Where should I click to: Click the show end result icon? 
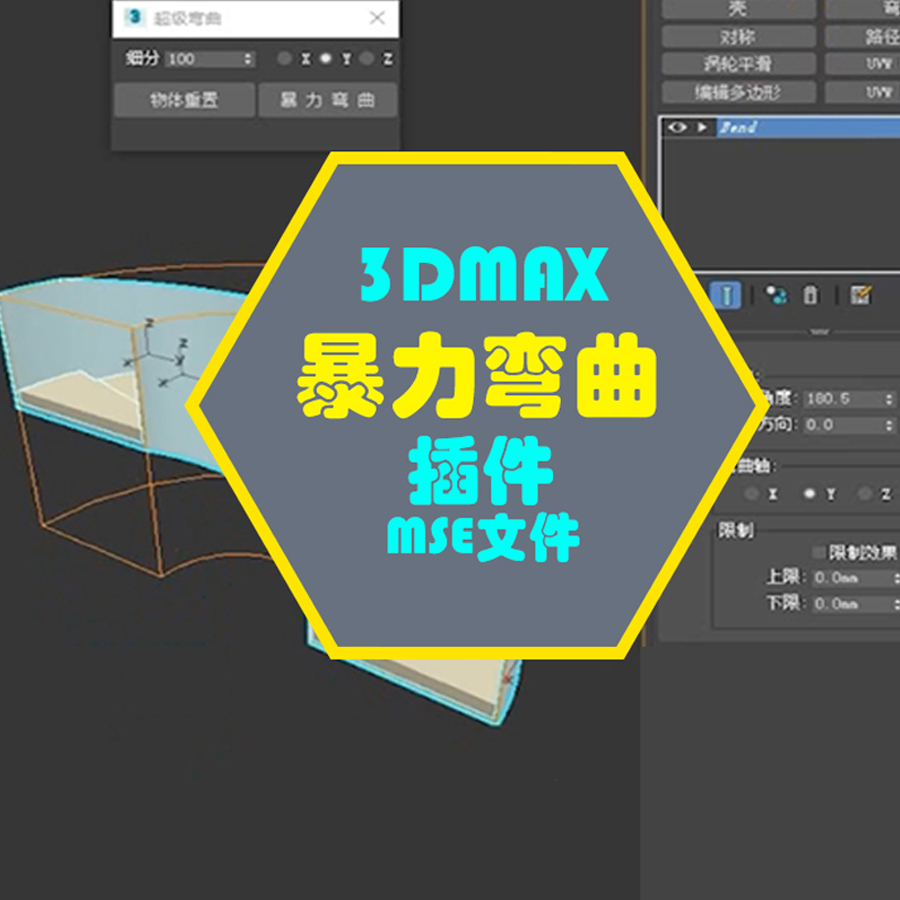(726, 295)
